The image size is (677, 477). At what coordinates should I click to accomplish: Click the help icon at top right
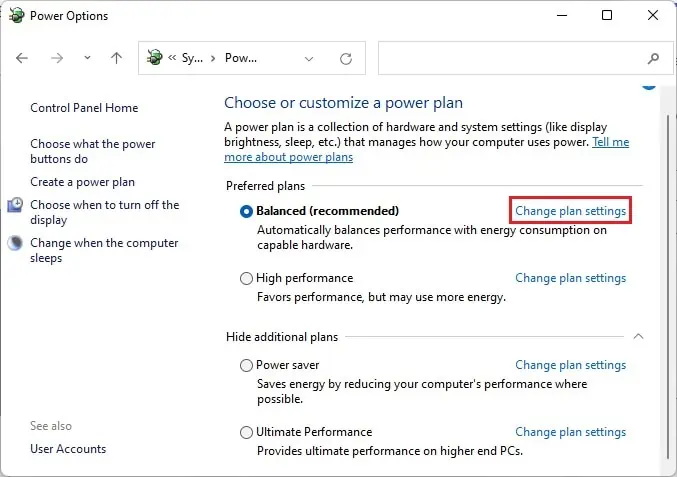(649, 86)
